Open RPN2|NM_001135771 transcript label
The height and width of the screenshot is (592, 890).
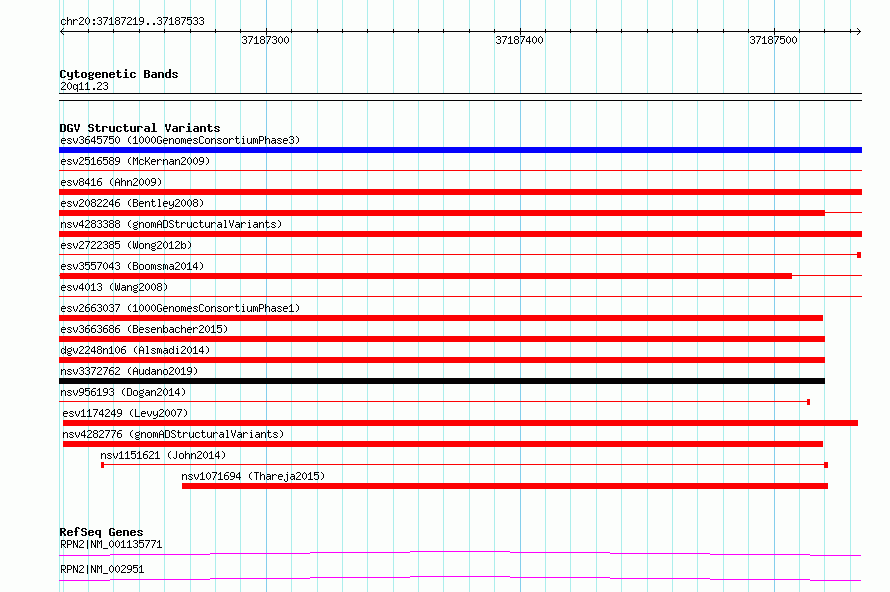click(111, 544)
